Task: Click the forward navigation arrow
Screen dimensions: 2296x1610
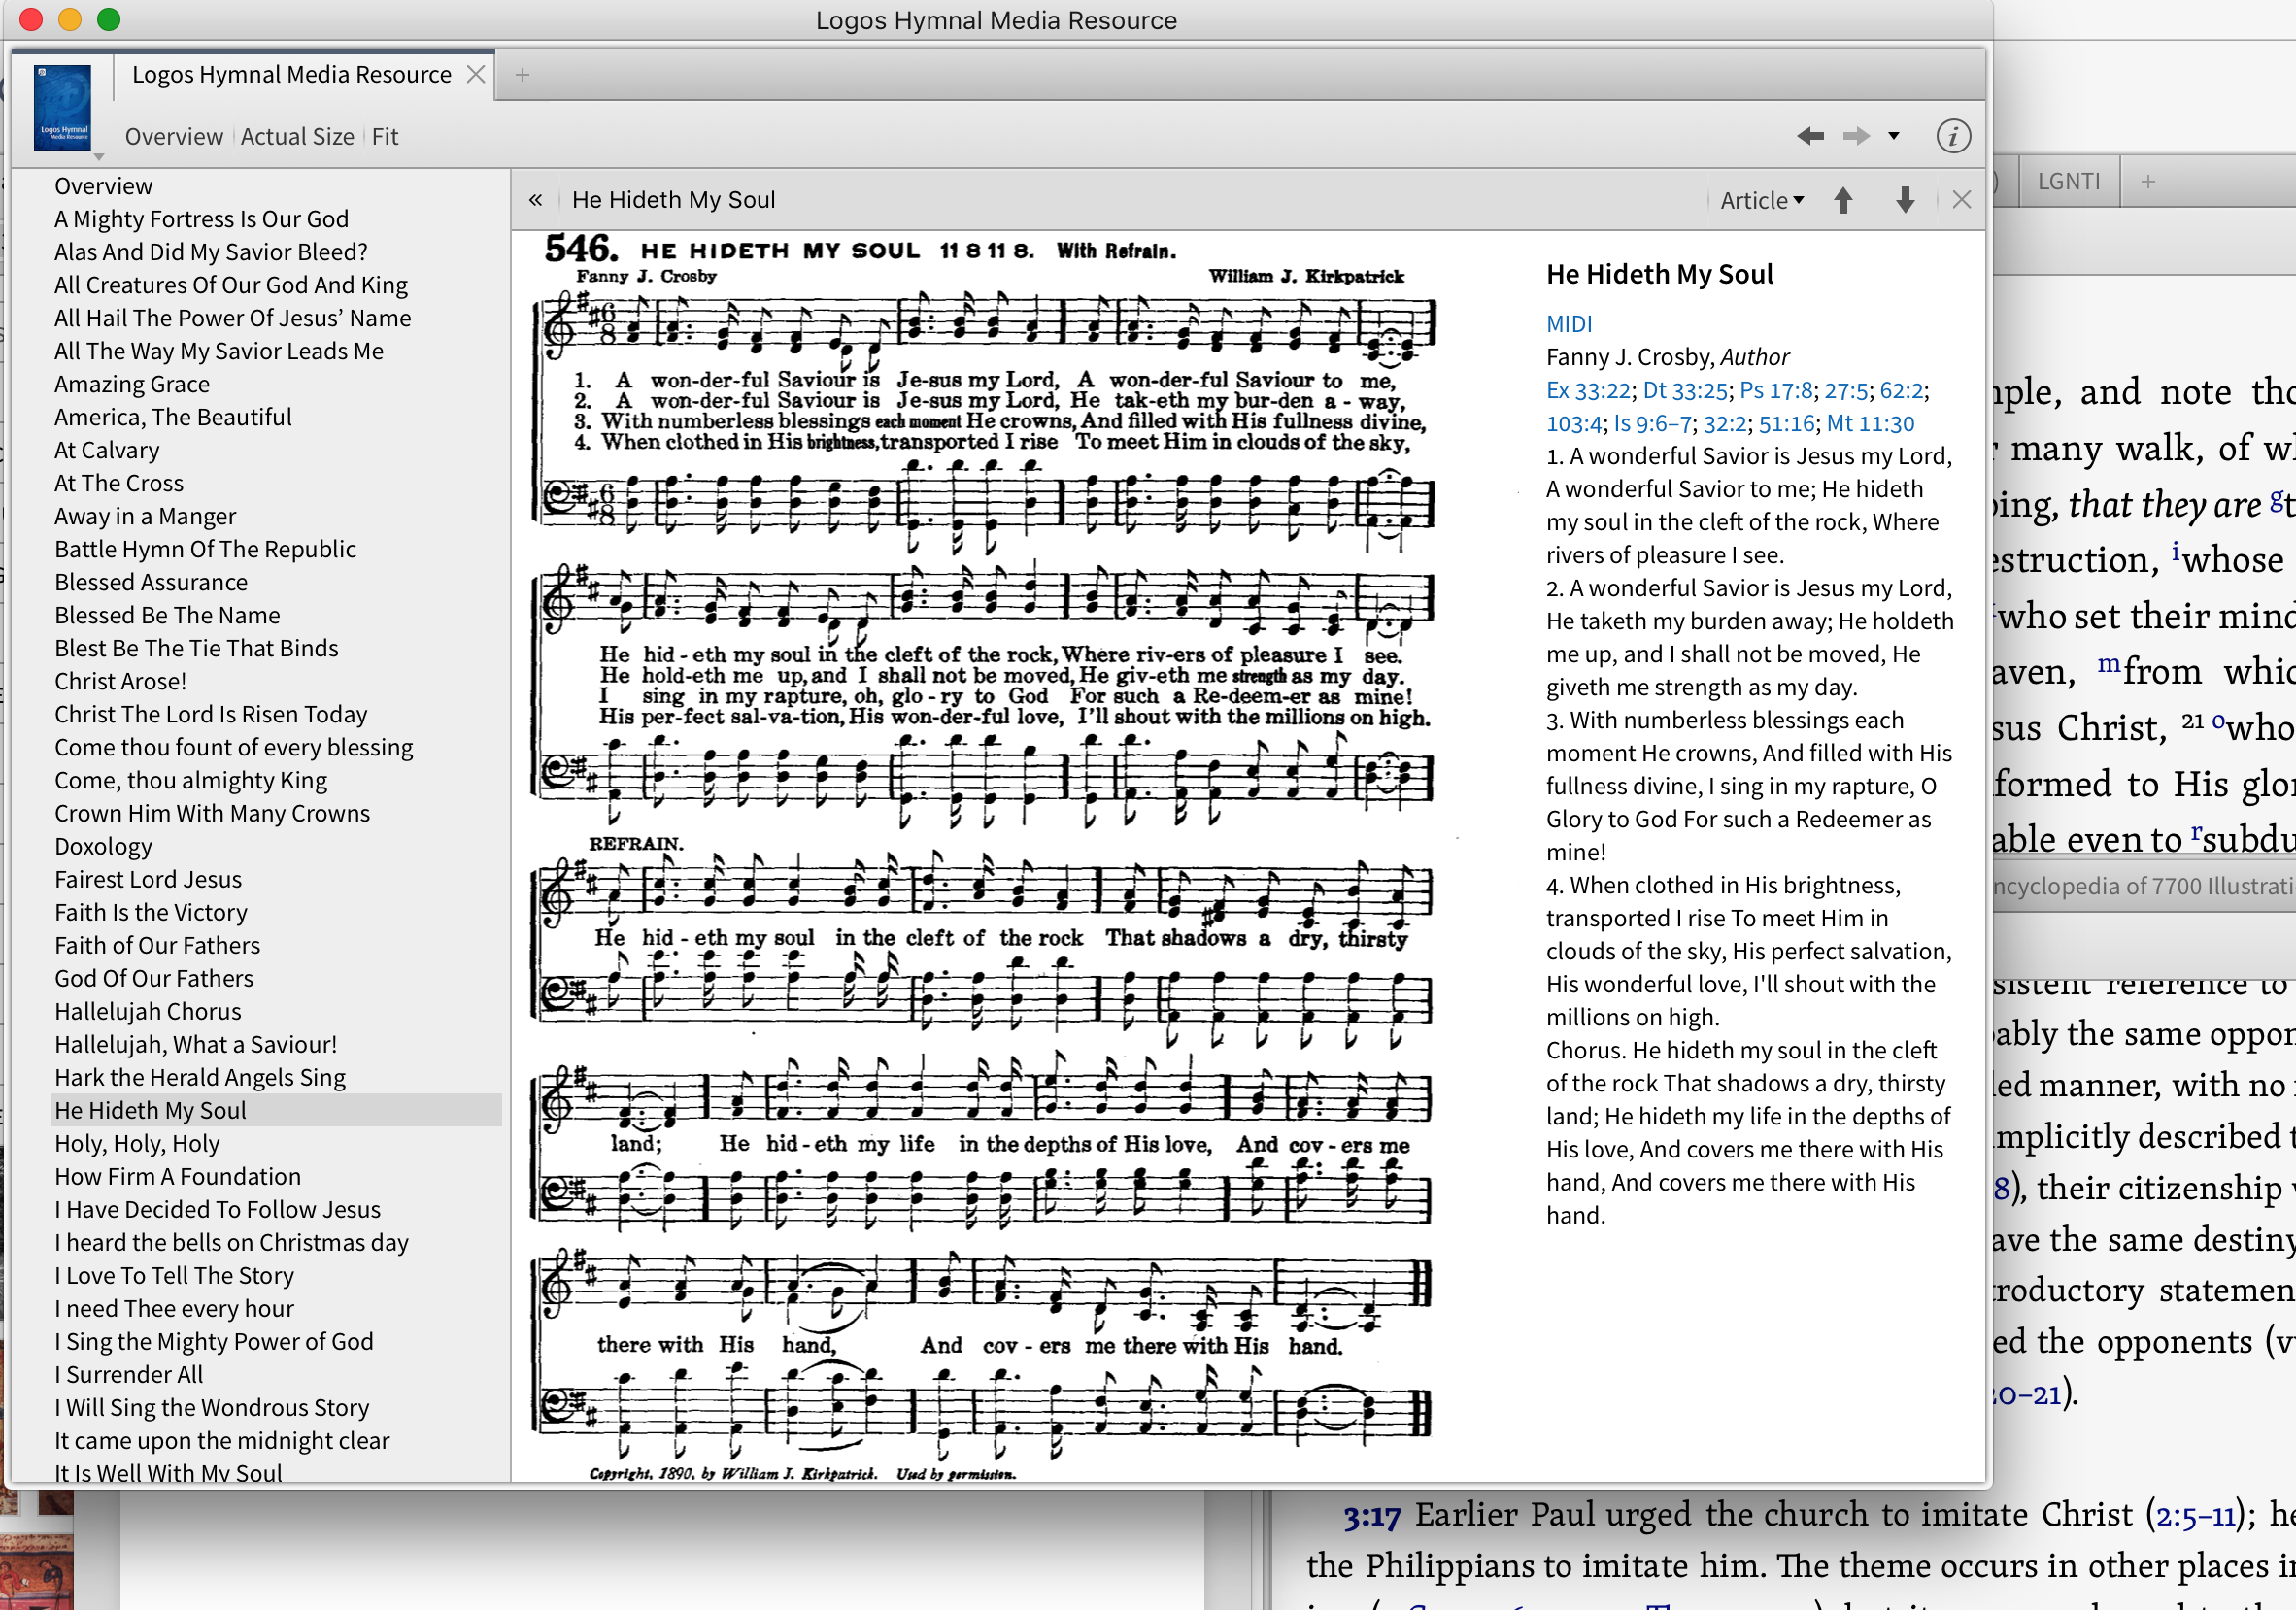Action: coord(1855,136)
